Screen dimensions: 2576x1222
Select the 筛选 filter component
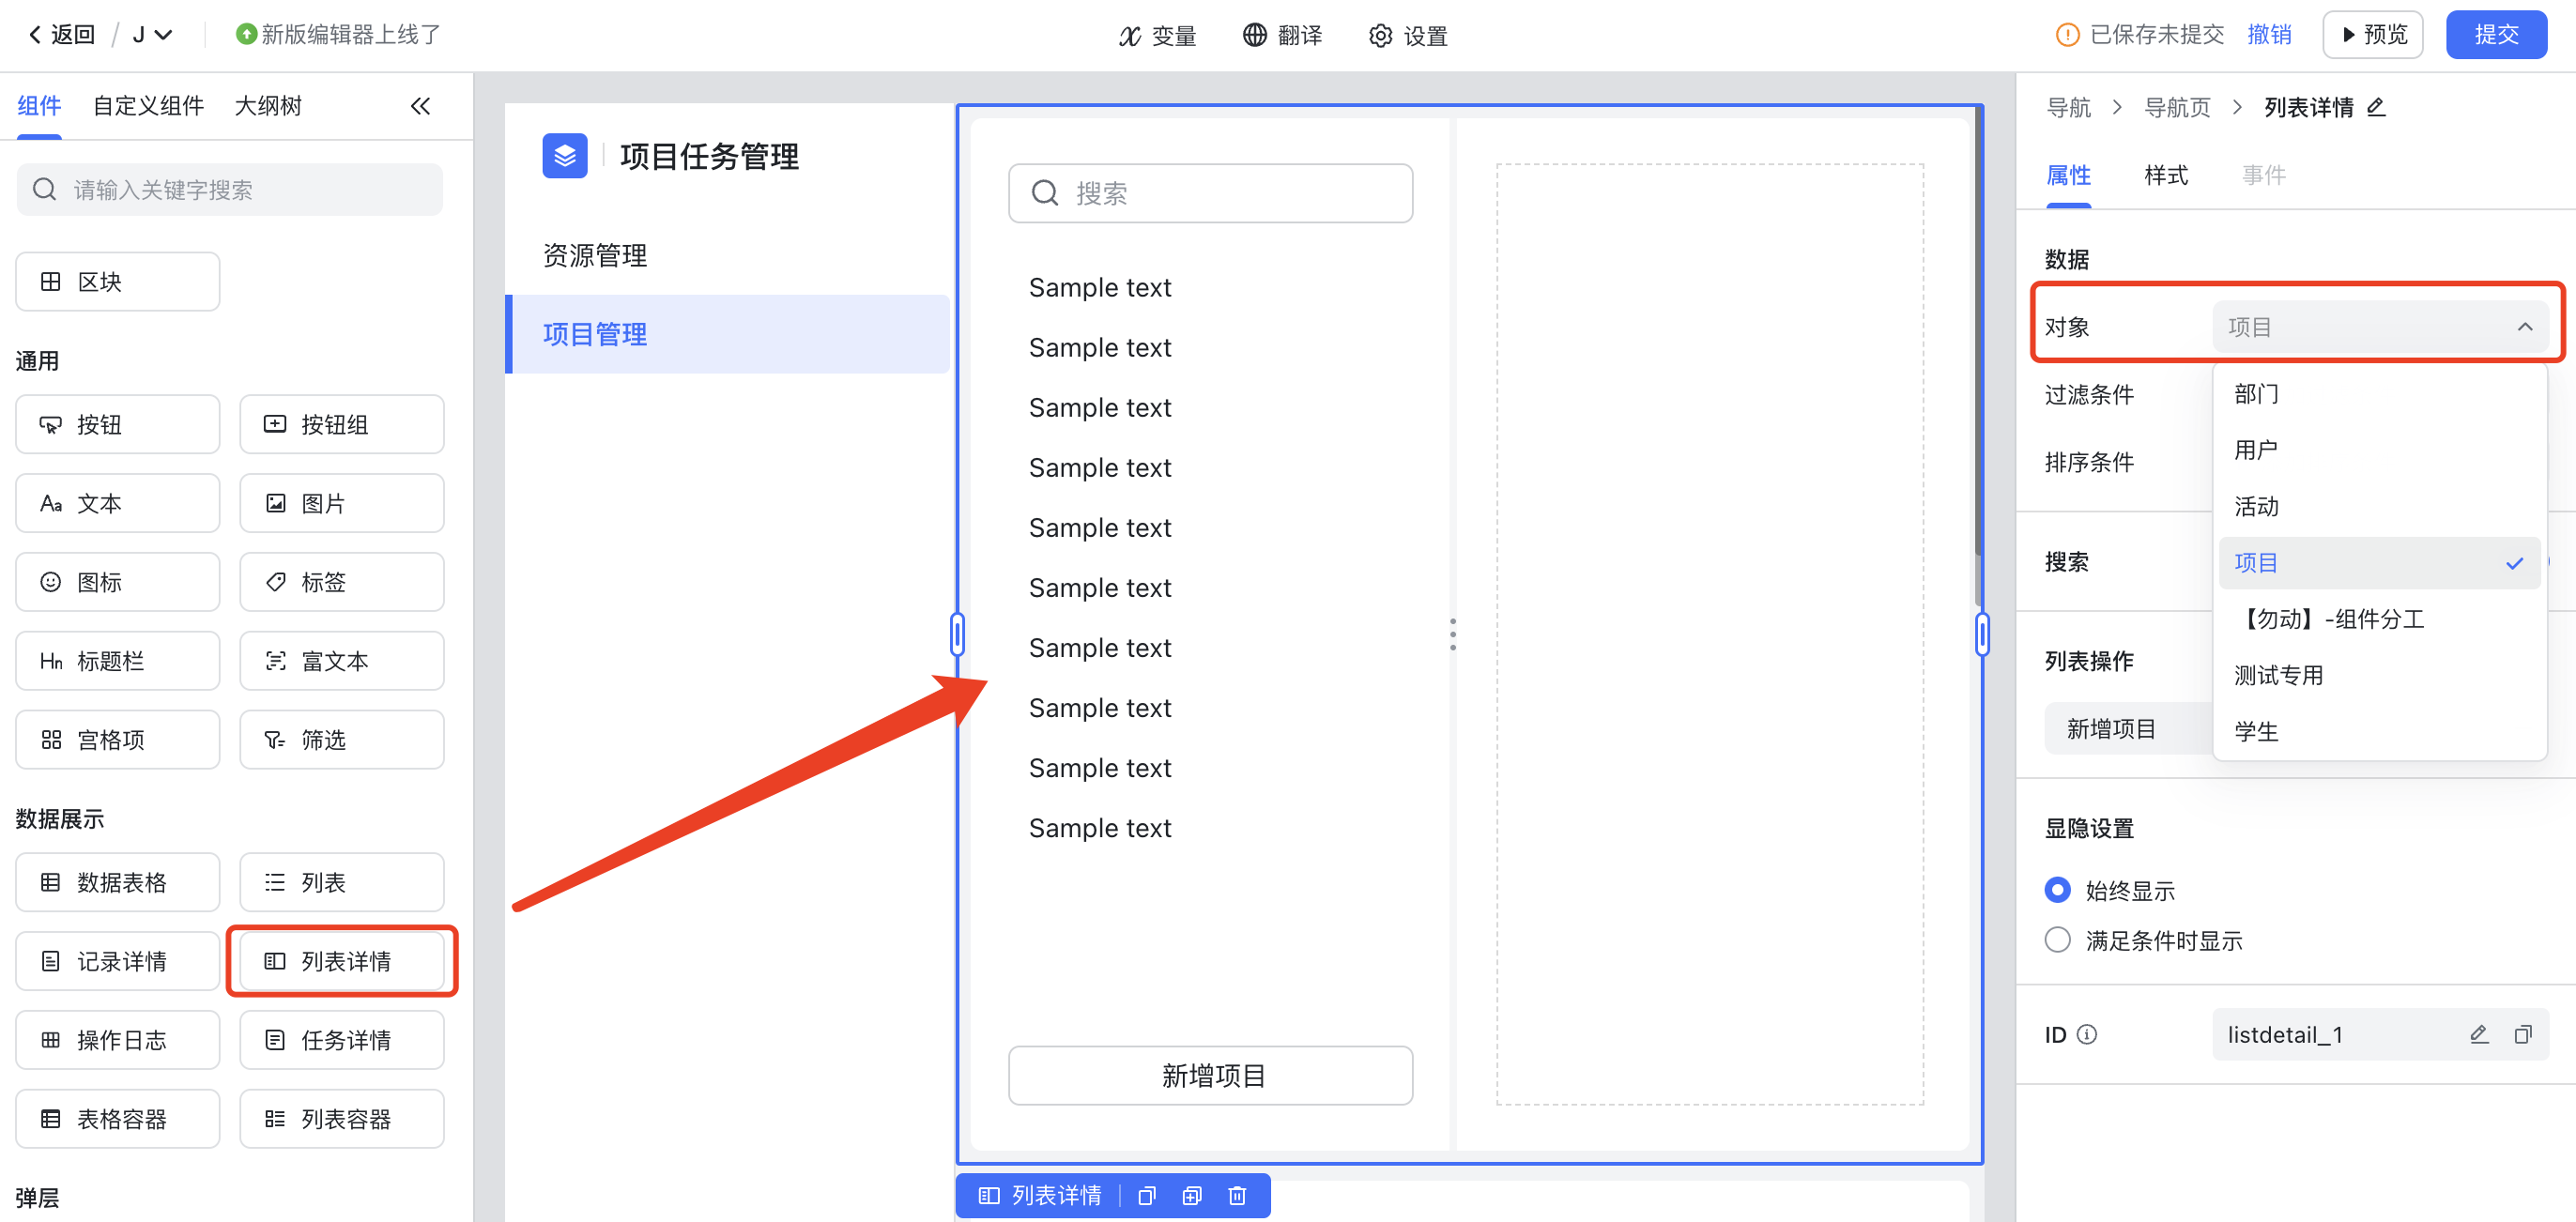tap(342, 740)
